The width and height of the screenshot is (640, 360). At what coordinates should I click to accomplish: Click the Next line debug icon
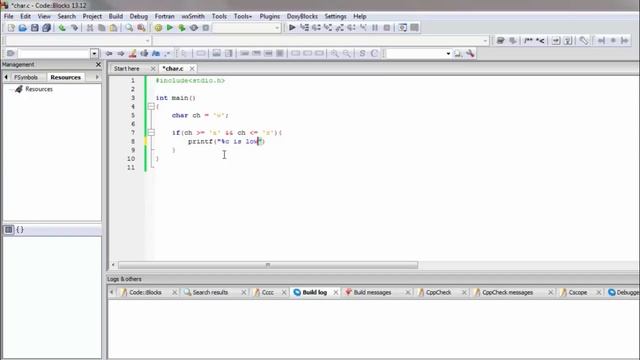(x=316, y=28)
